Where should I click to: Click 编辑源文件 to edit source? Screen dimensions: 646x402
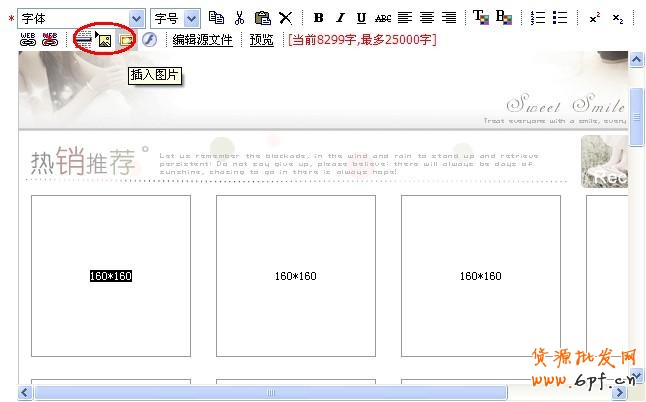pos(202,40)
